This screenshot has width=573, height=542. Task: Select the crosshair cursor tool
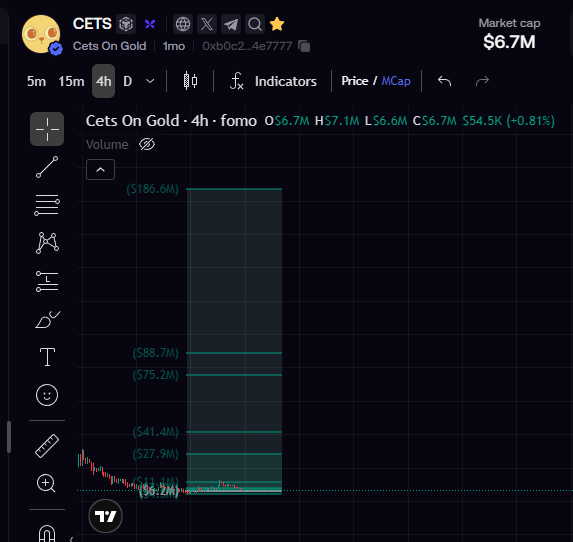47,129
